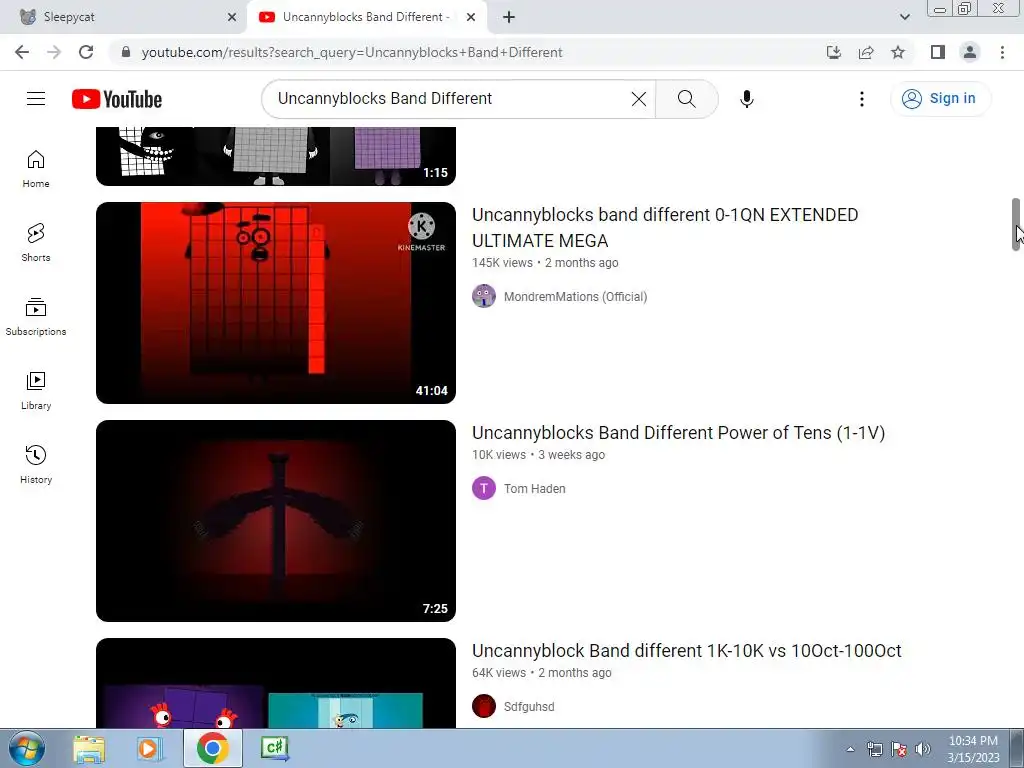
Task: Open Shorts in the sidebar
Action: 36,243
